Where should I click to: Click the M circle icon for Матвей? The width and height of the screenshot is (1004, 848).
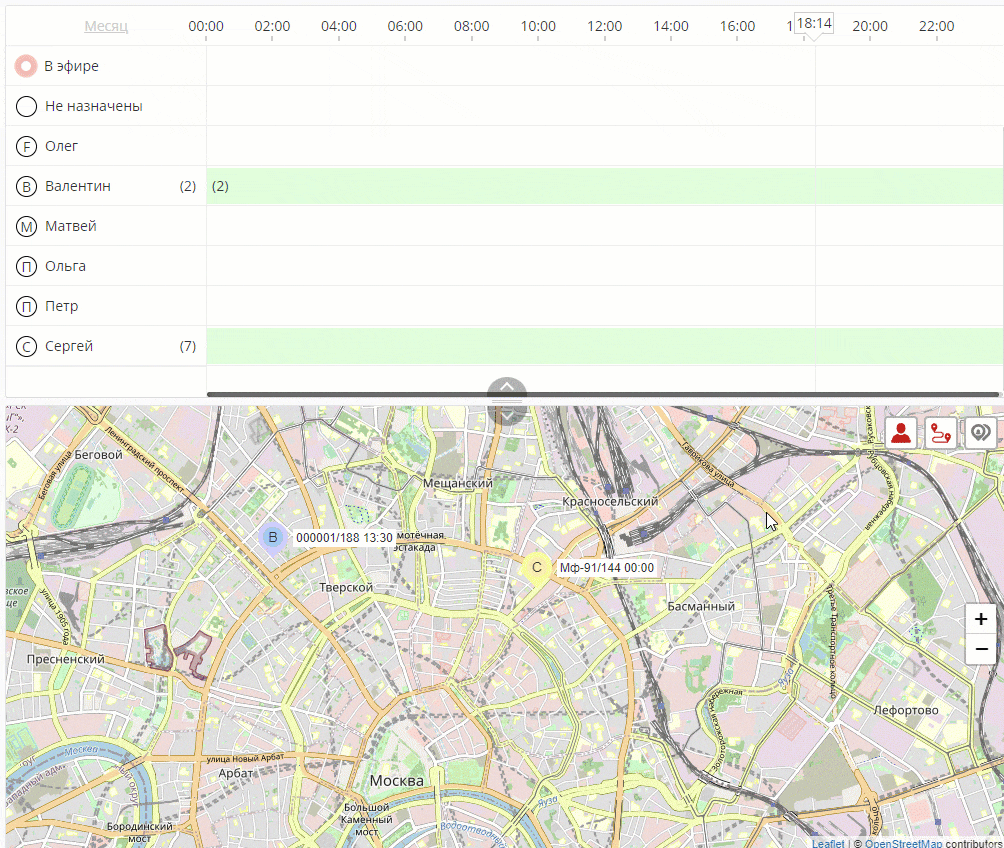[x=26, y=227]
